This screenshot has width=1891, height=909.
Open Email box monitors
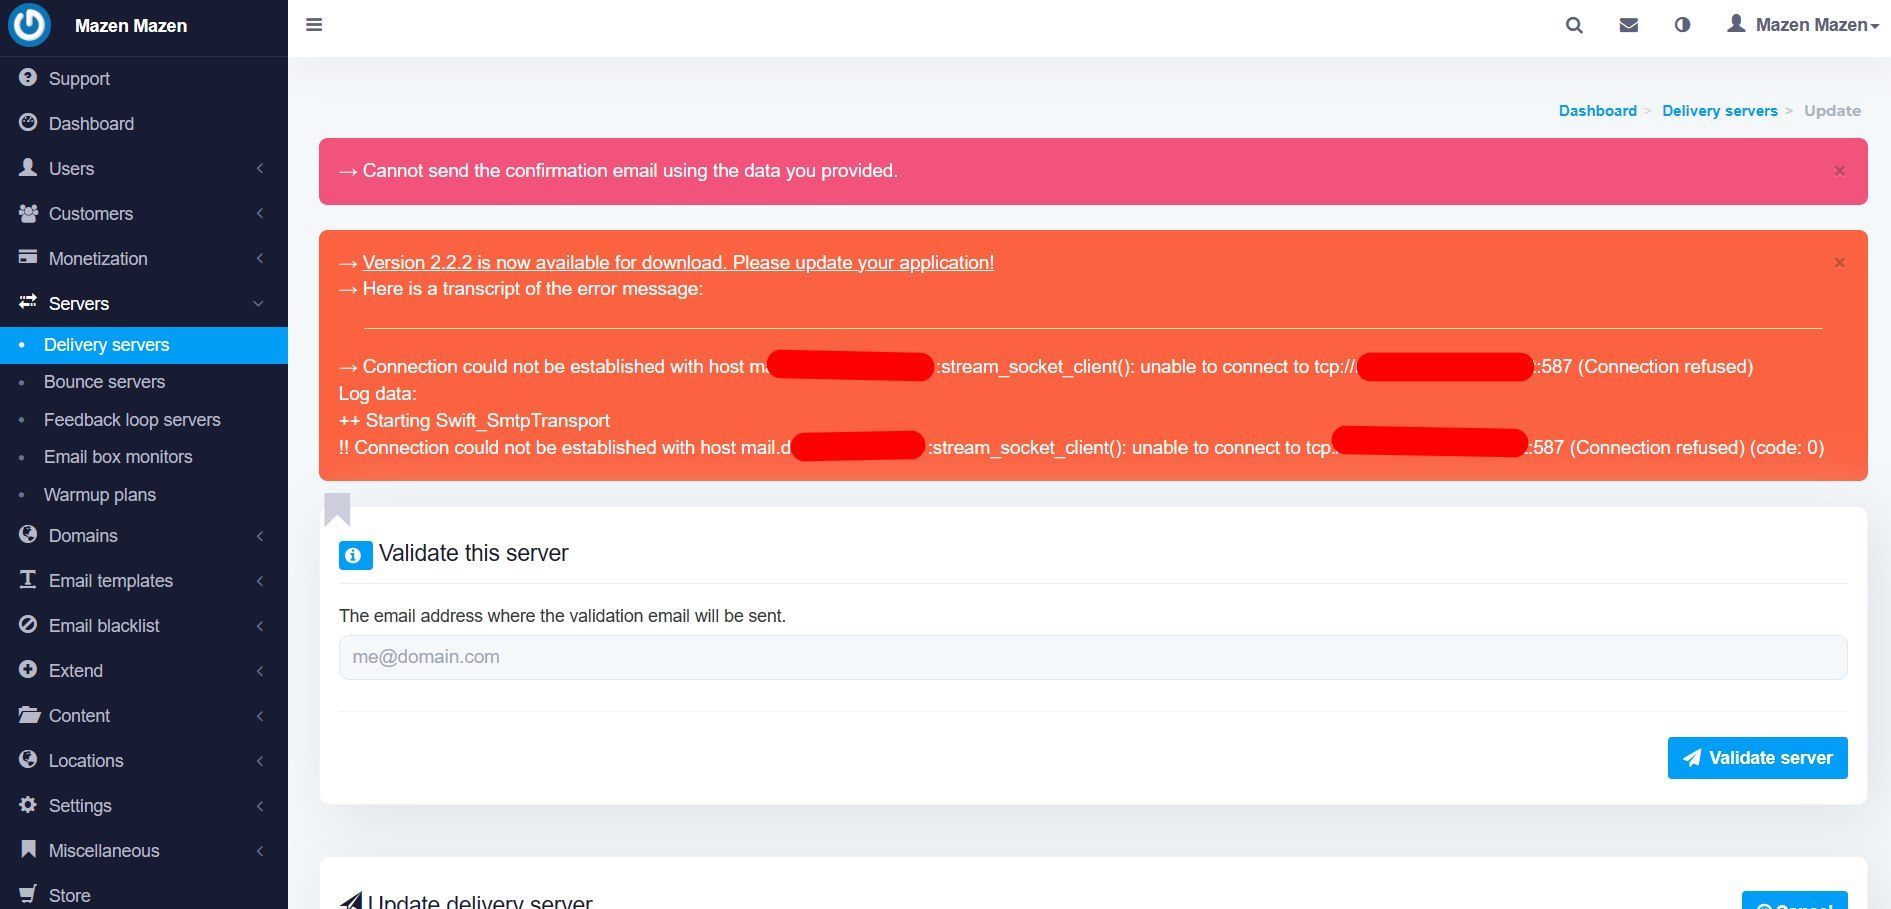coord(144,457)
